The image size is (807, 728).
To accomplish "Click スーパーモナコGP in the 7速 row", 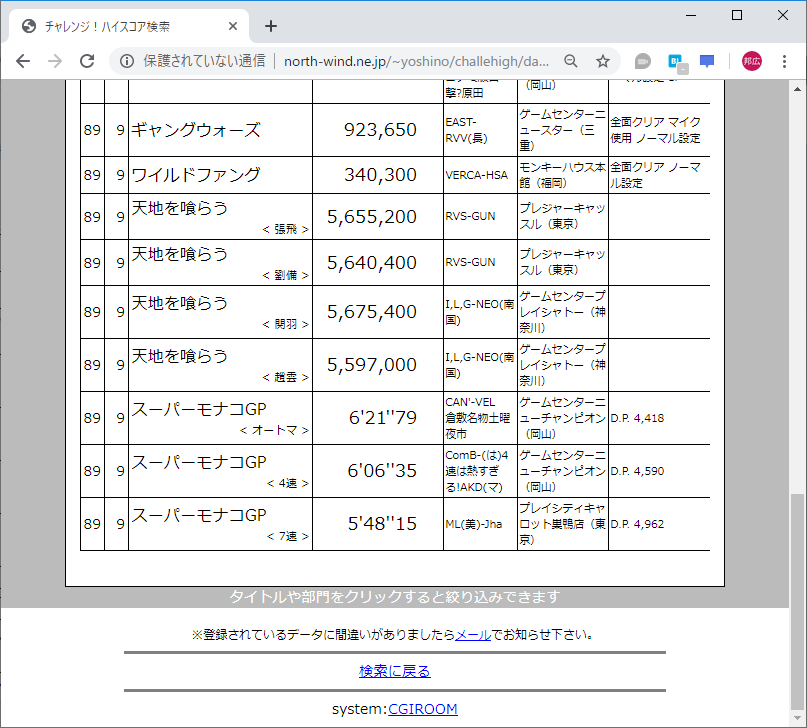I will pyautogui.click(x=199, y=515).
